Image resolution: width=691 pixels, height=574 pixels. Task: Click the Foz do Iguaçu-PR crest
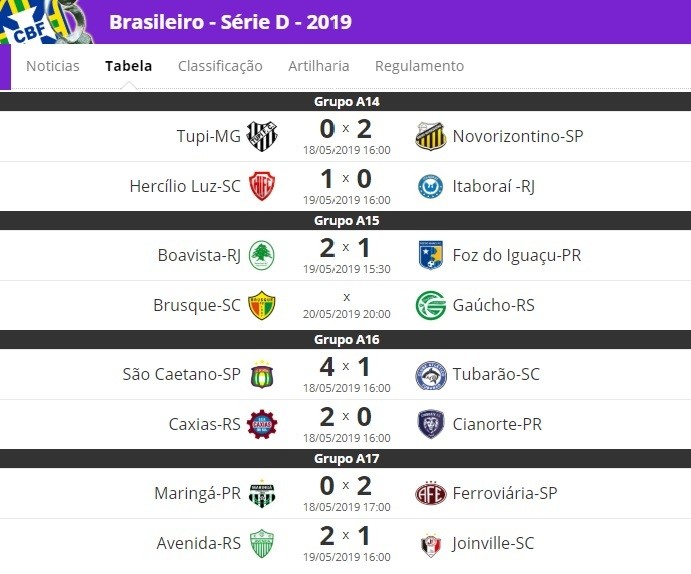coord(431,255)
